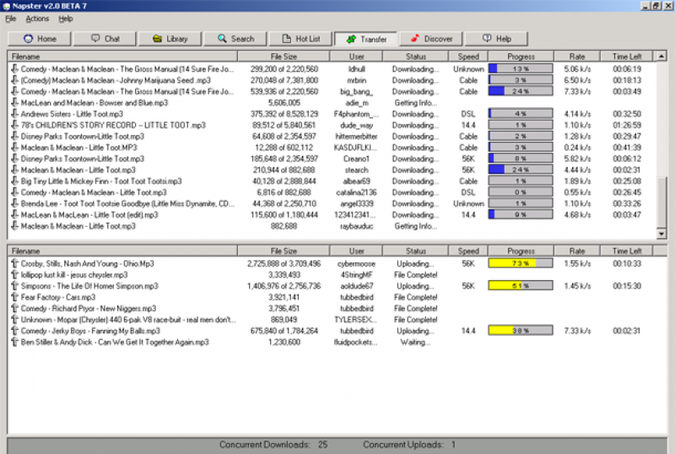Select Brenda Lee Toot Toot Tootsie download
Screen dimensions: 675x454
[120, 203]
